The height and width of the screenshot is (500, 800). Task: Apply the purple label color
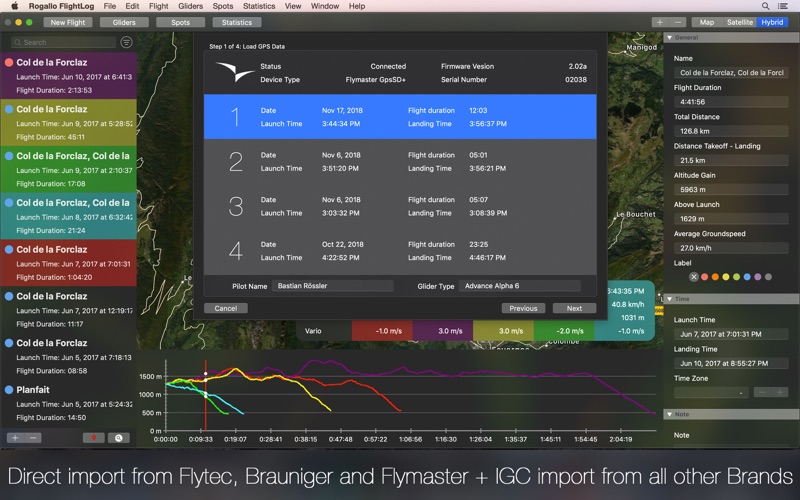[758, 277]
